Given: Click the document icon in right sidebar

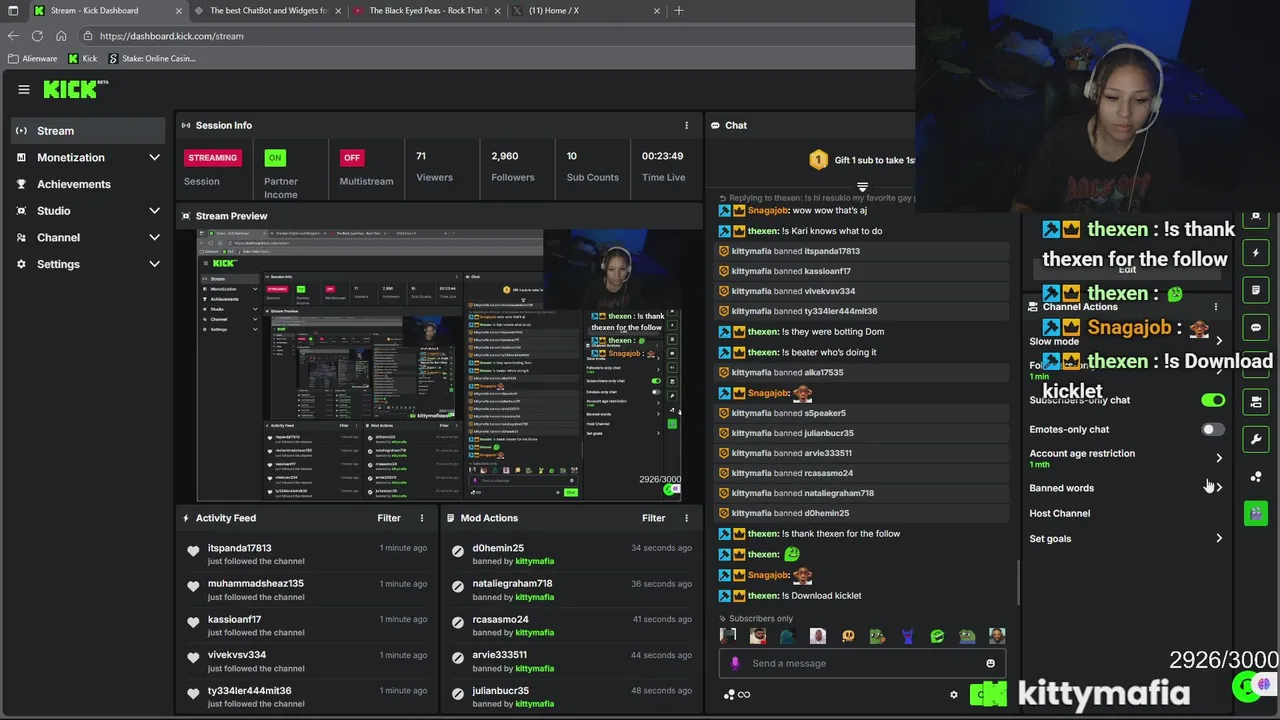Looking at the screenshot, I should pyautogui.click(x=1256, y=290).
